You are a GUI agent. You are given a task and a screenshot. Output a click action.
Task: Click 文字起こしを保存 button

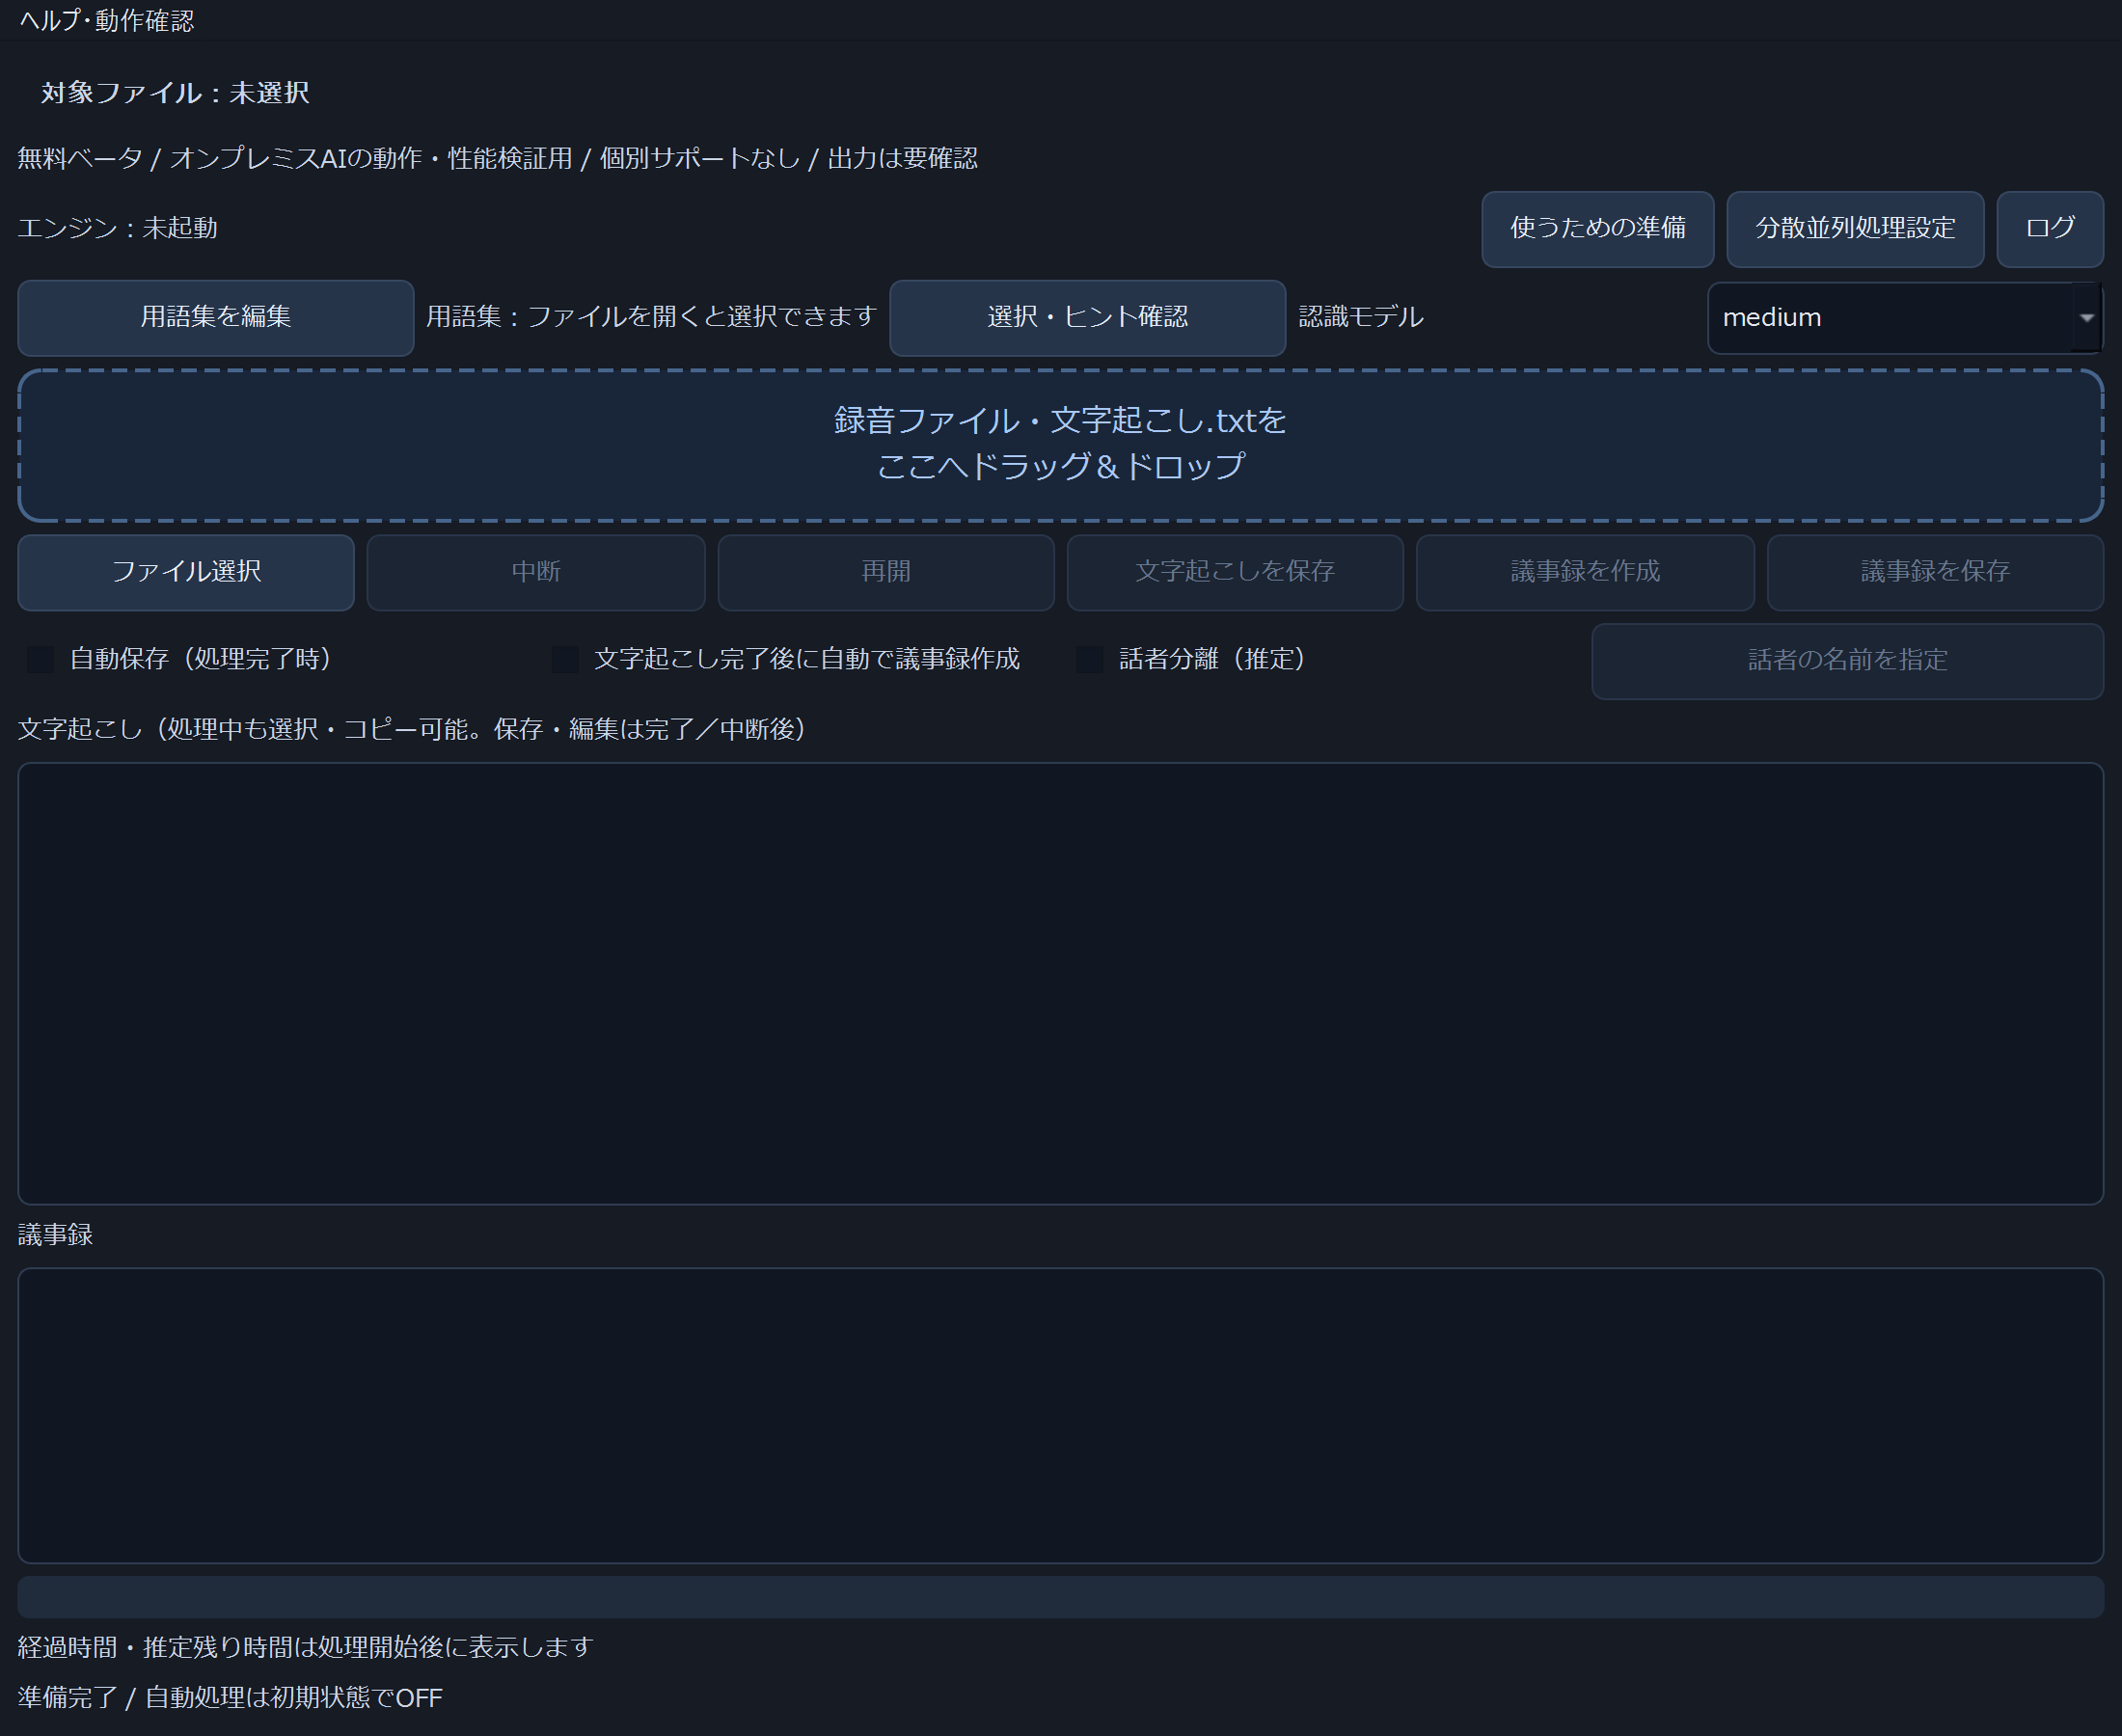(x=1235, y=572)
